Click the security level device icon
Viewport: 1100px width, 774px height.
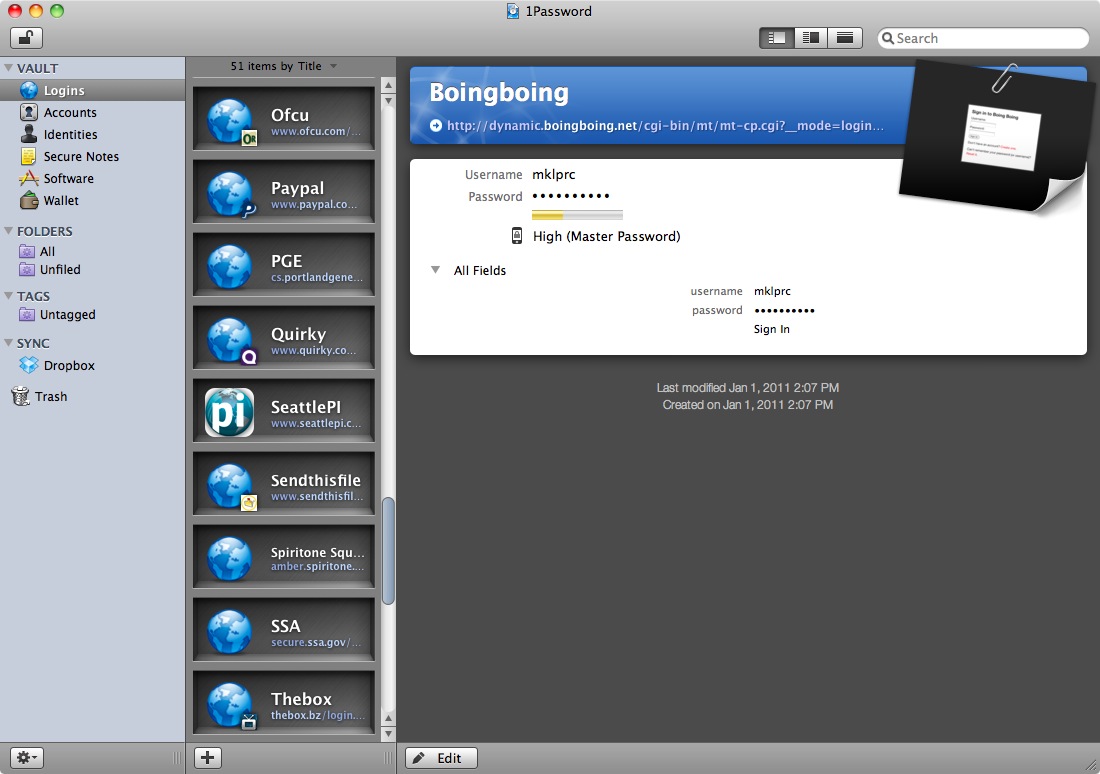(517, 236)
